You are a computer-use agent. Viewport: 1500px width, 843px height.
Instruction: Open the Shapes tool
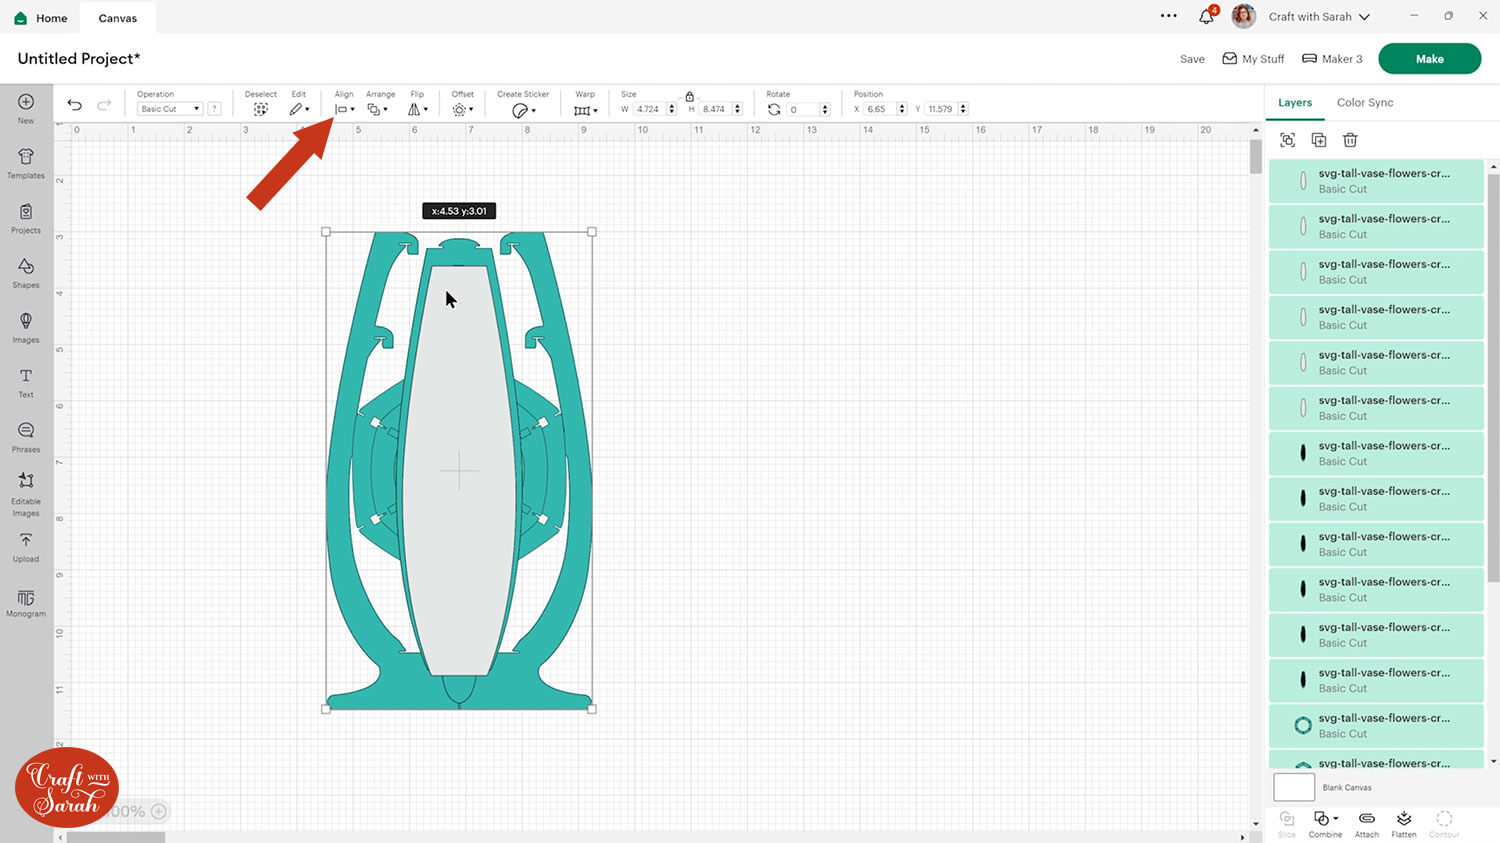[x=26, y=272]
